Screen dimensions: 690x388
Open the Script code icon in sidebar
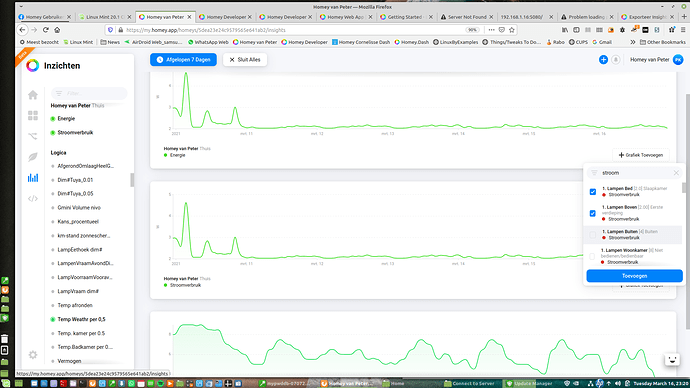coord(33,198)
